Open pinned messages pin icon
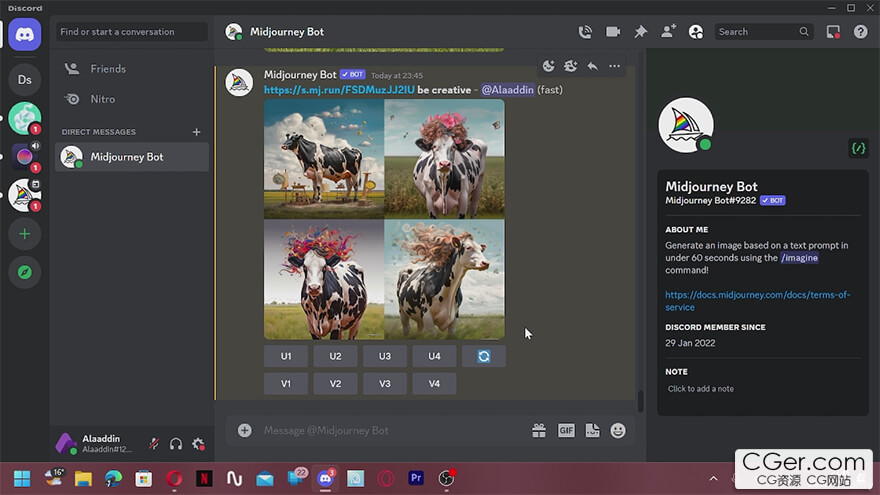The image size is (880, 495). [640, 32]
